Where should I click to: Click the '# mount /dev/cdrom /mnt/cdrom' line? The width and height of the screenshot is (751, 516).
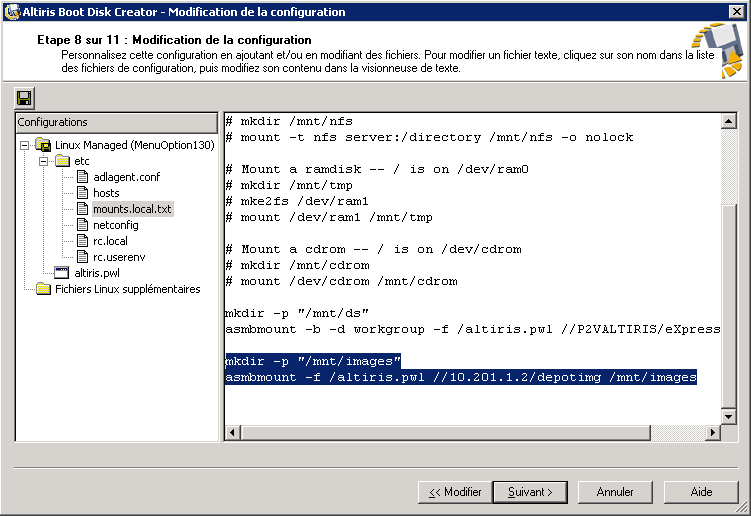(341, 281)
